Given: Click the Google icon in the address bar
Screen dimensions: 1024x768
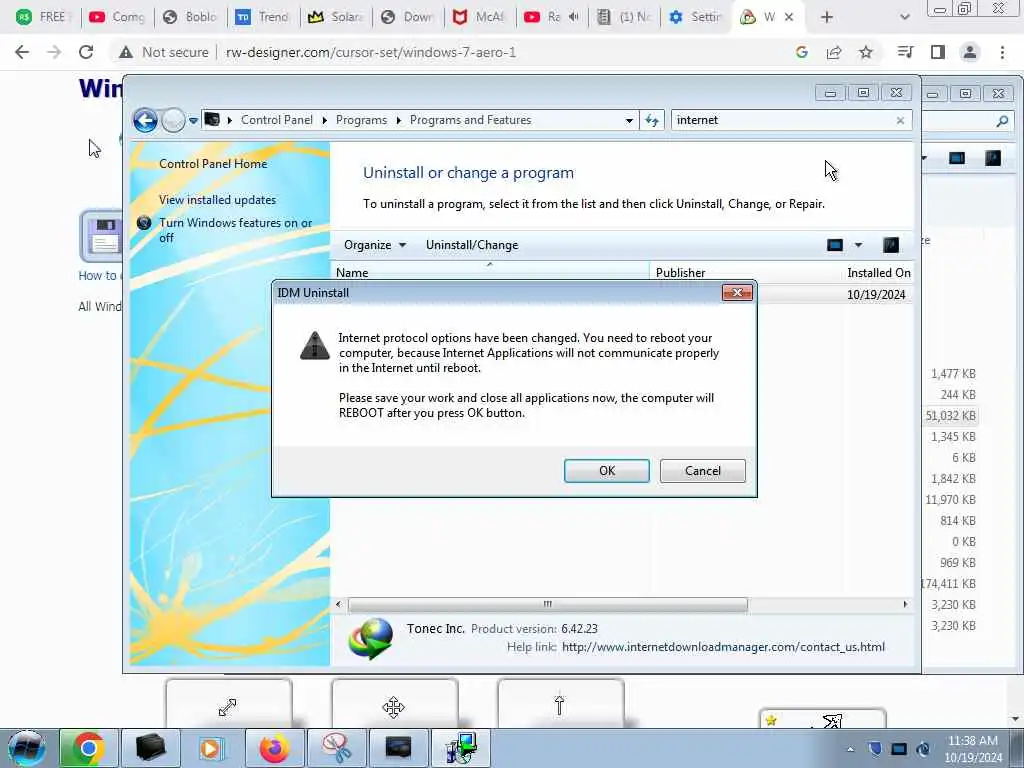Looking at the screenshot, I should (802, 52).
